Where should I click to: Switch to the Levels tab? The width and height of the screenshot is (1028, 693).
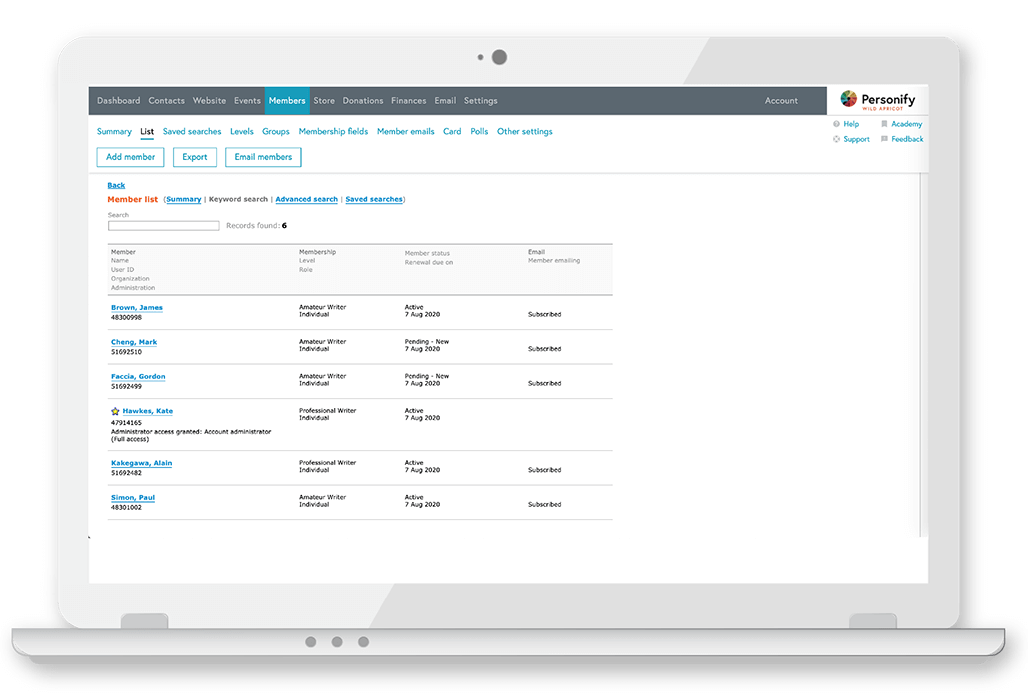pos(241,131)
